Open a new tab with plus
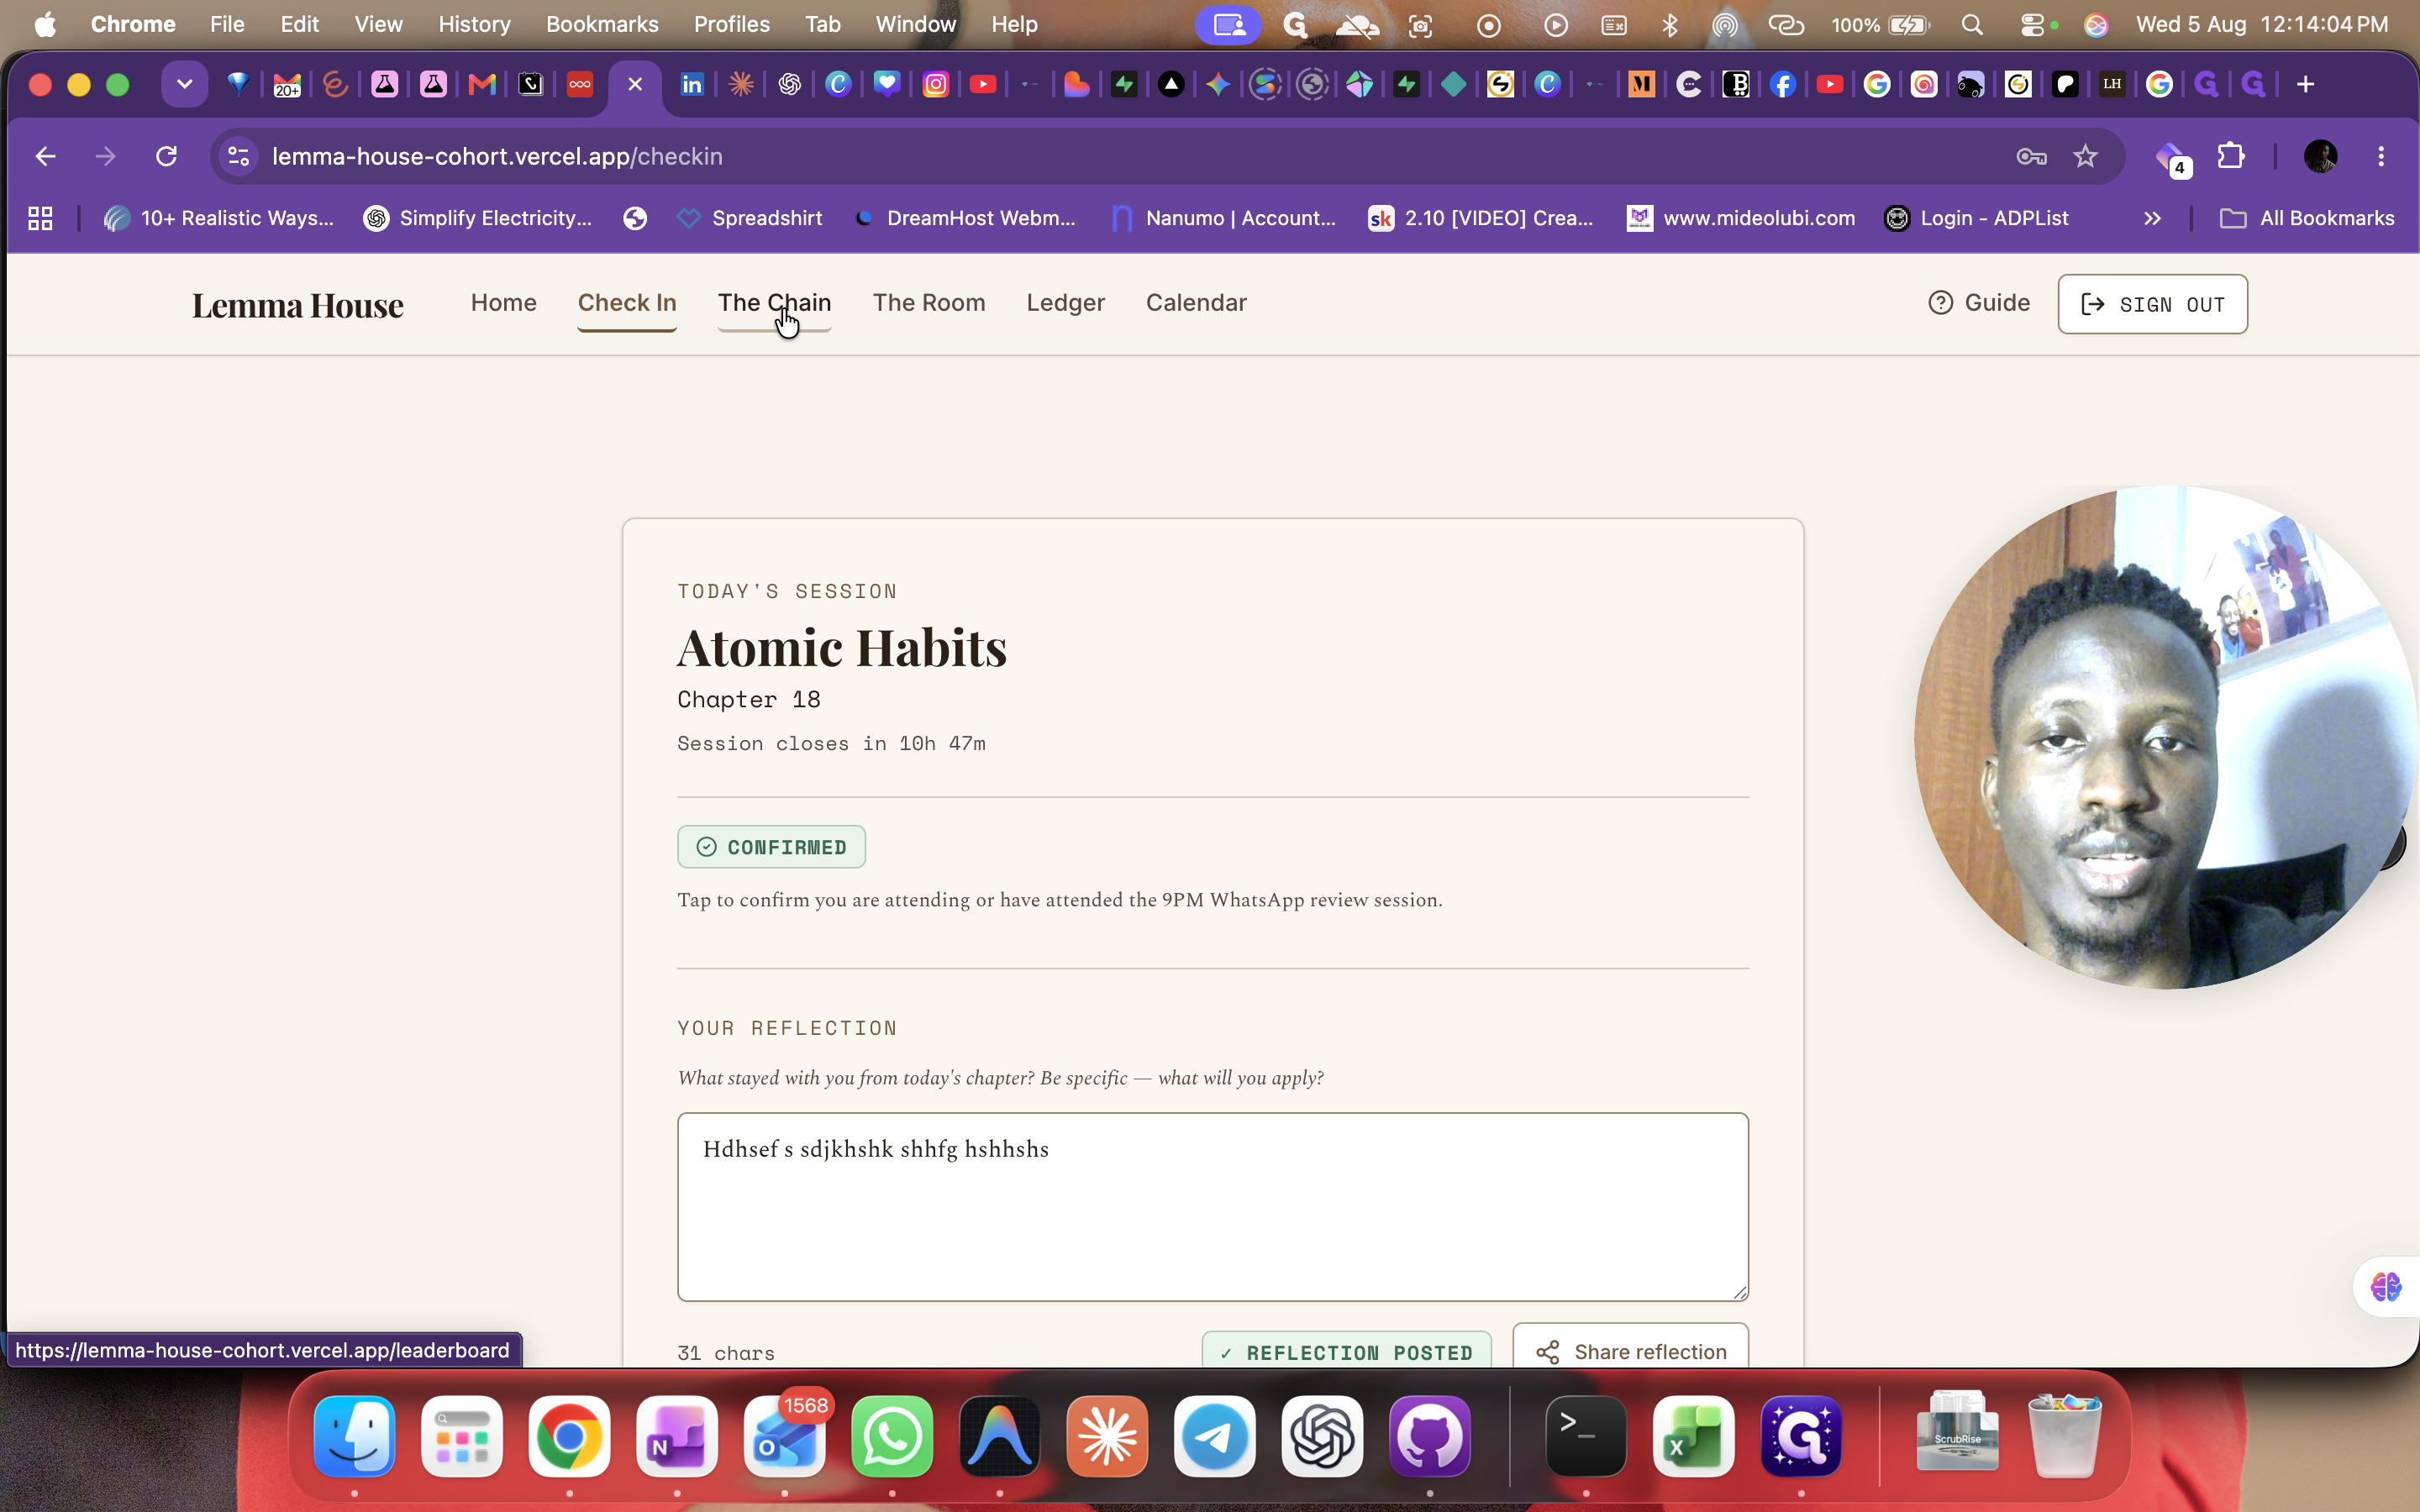This screenshot has height=1512, width=2420. (x=2305, y=84)
